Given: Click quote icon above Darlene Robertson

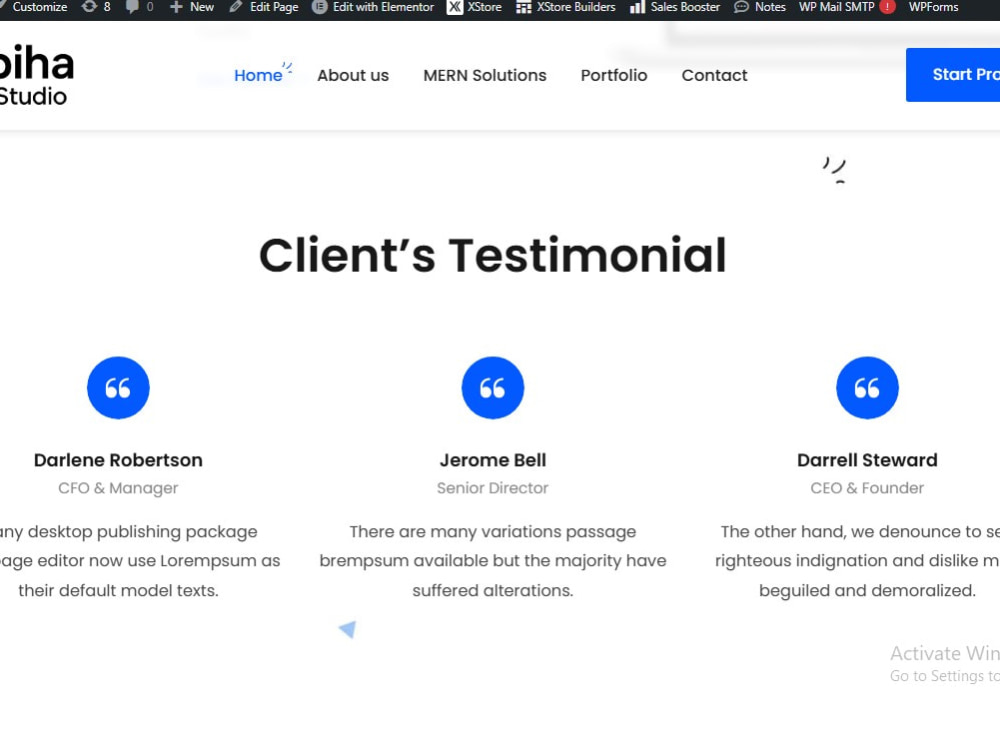Looking at the screenshot, I should pos(118,388).
